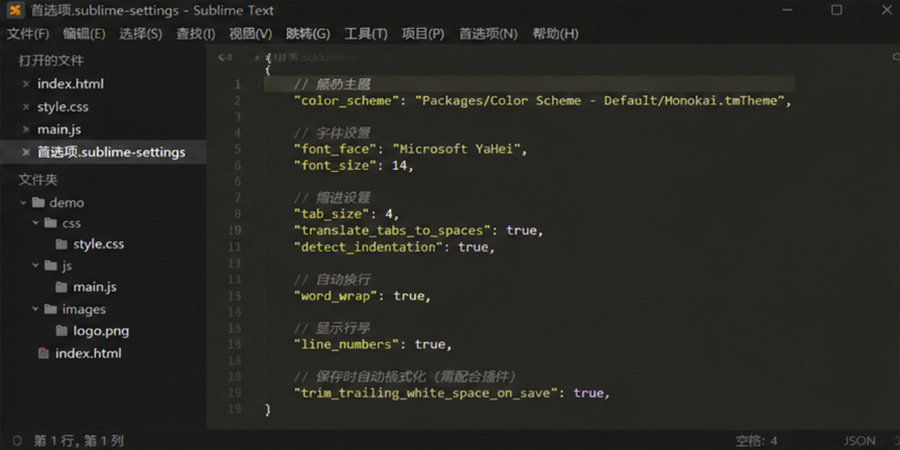Click the // 自动换行 comment line
Screen dimensions: 900x450
[332, 280]
